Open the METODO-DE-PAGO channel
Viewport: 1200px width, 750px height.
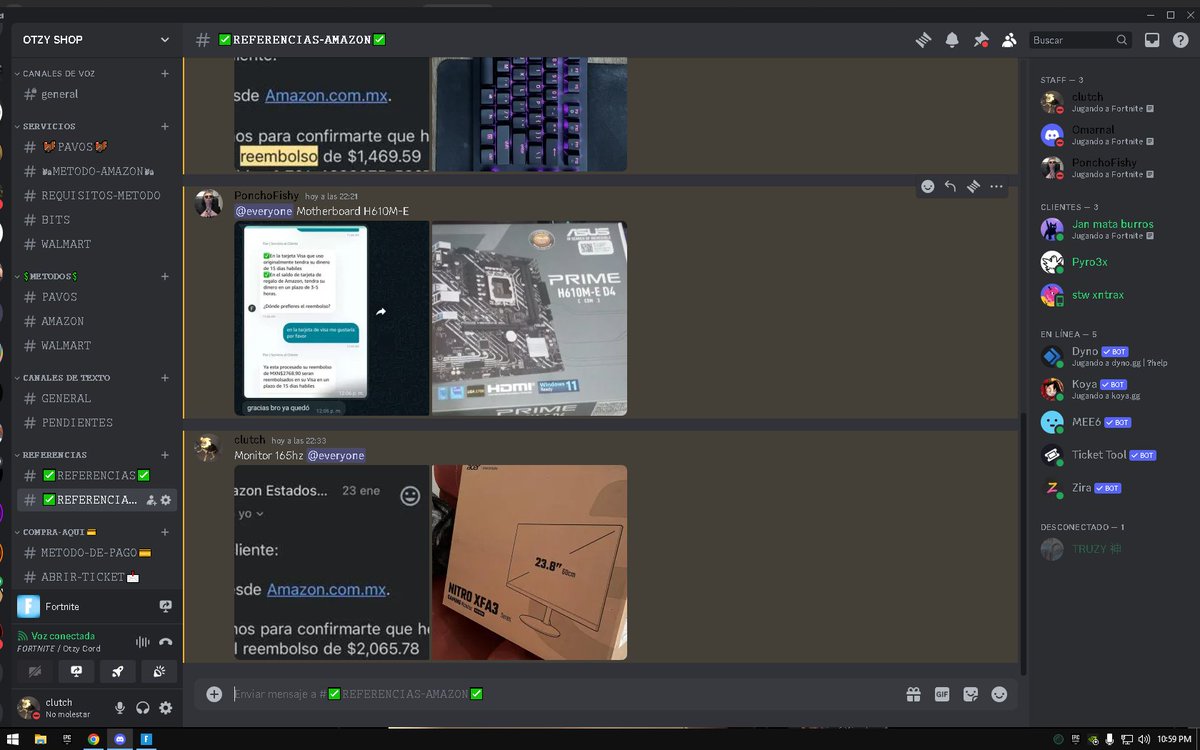[98, 553]
